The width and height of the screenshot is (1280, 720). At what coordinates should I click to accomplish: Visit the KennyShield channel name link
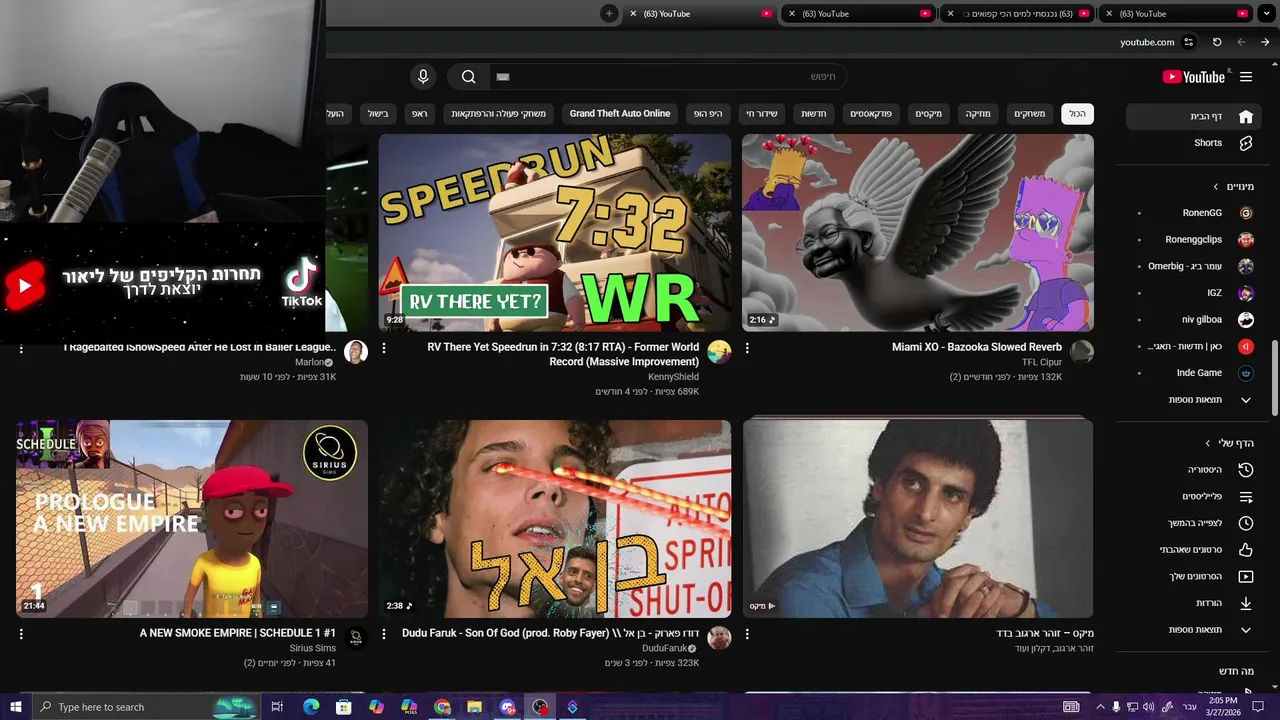673,377
